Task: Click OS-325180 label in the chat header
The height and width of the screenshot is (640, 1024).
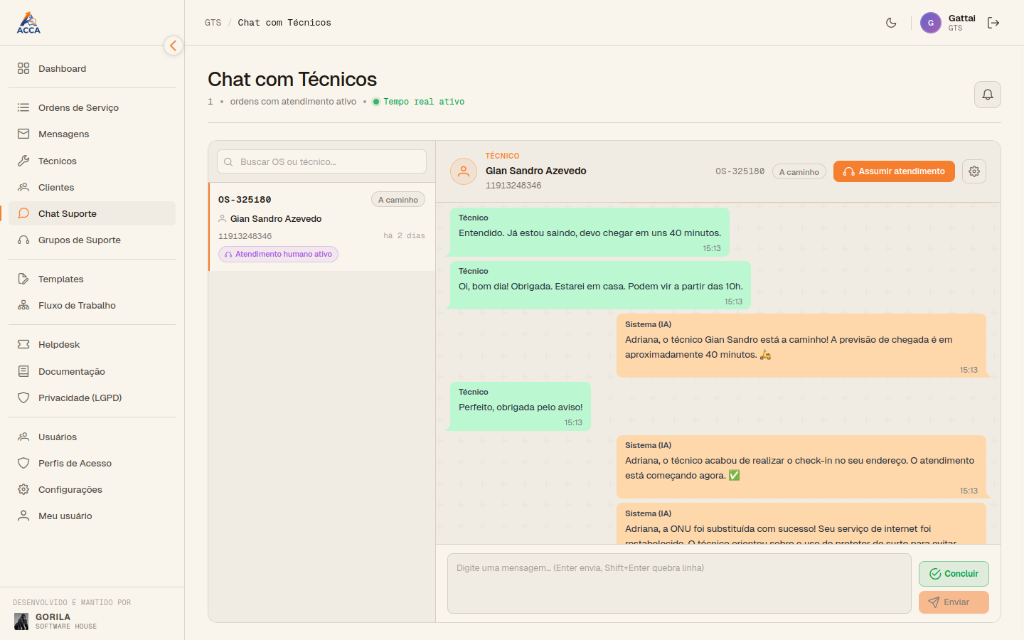Action: pos(739,171)
